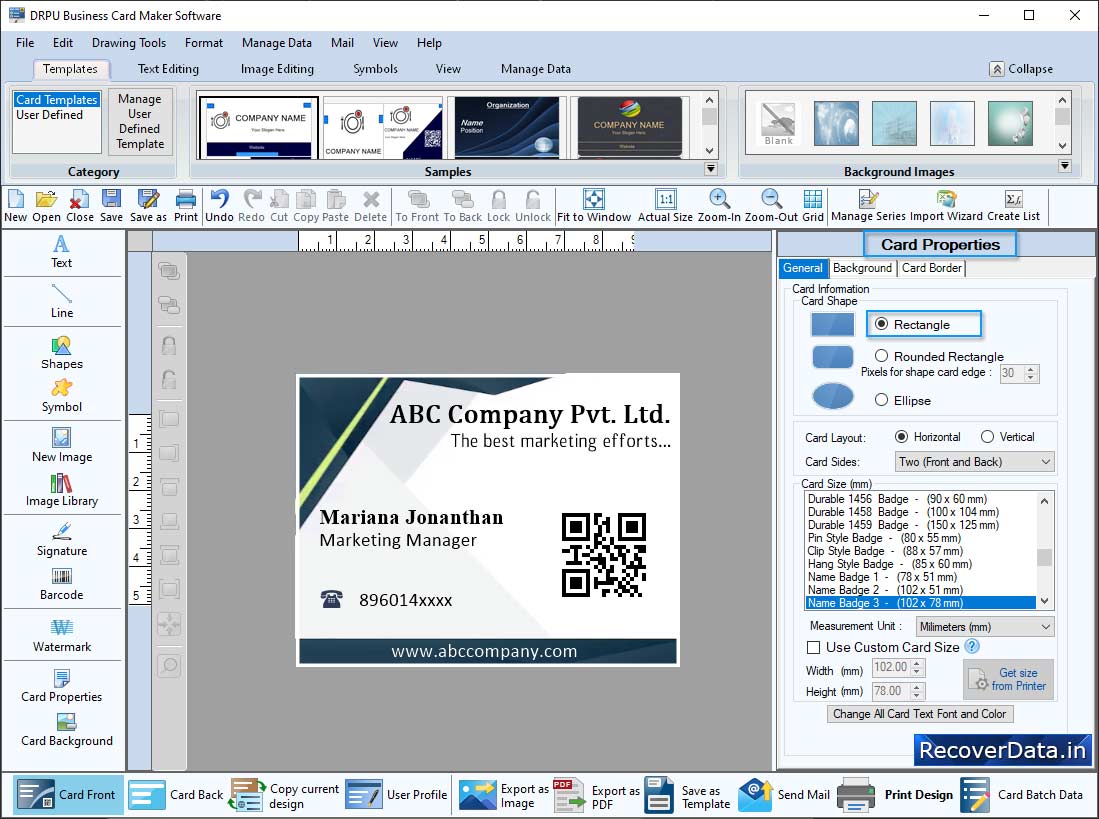Open the Measurement Unit dropdown

(985, 626)
